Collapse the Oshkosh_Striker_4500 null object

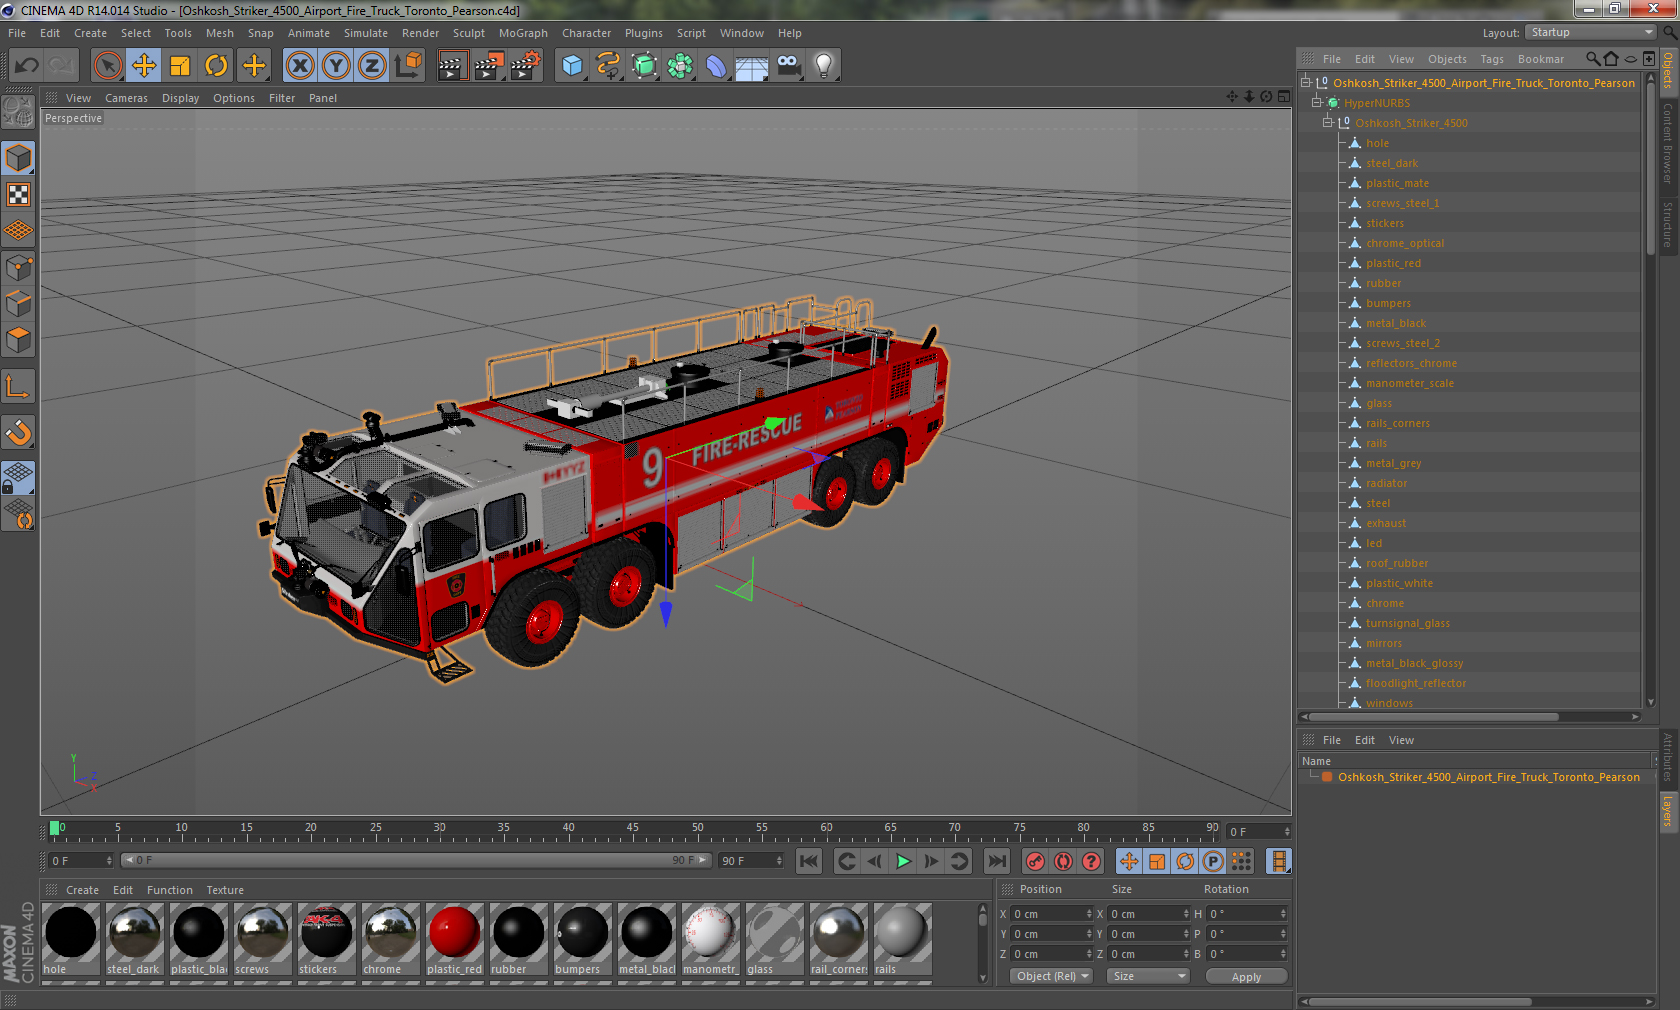(1328, 123)
